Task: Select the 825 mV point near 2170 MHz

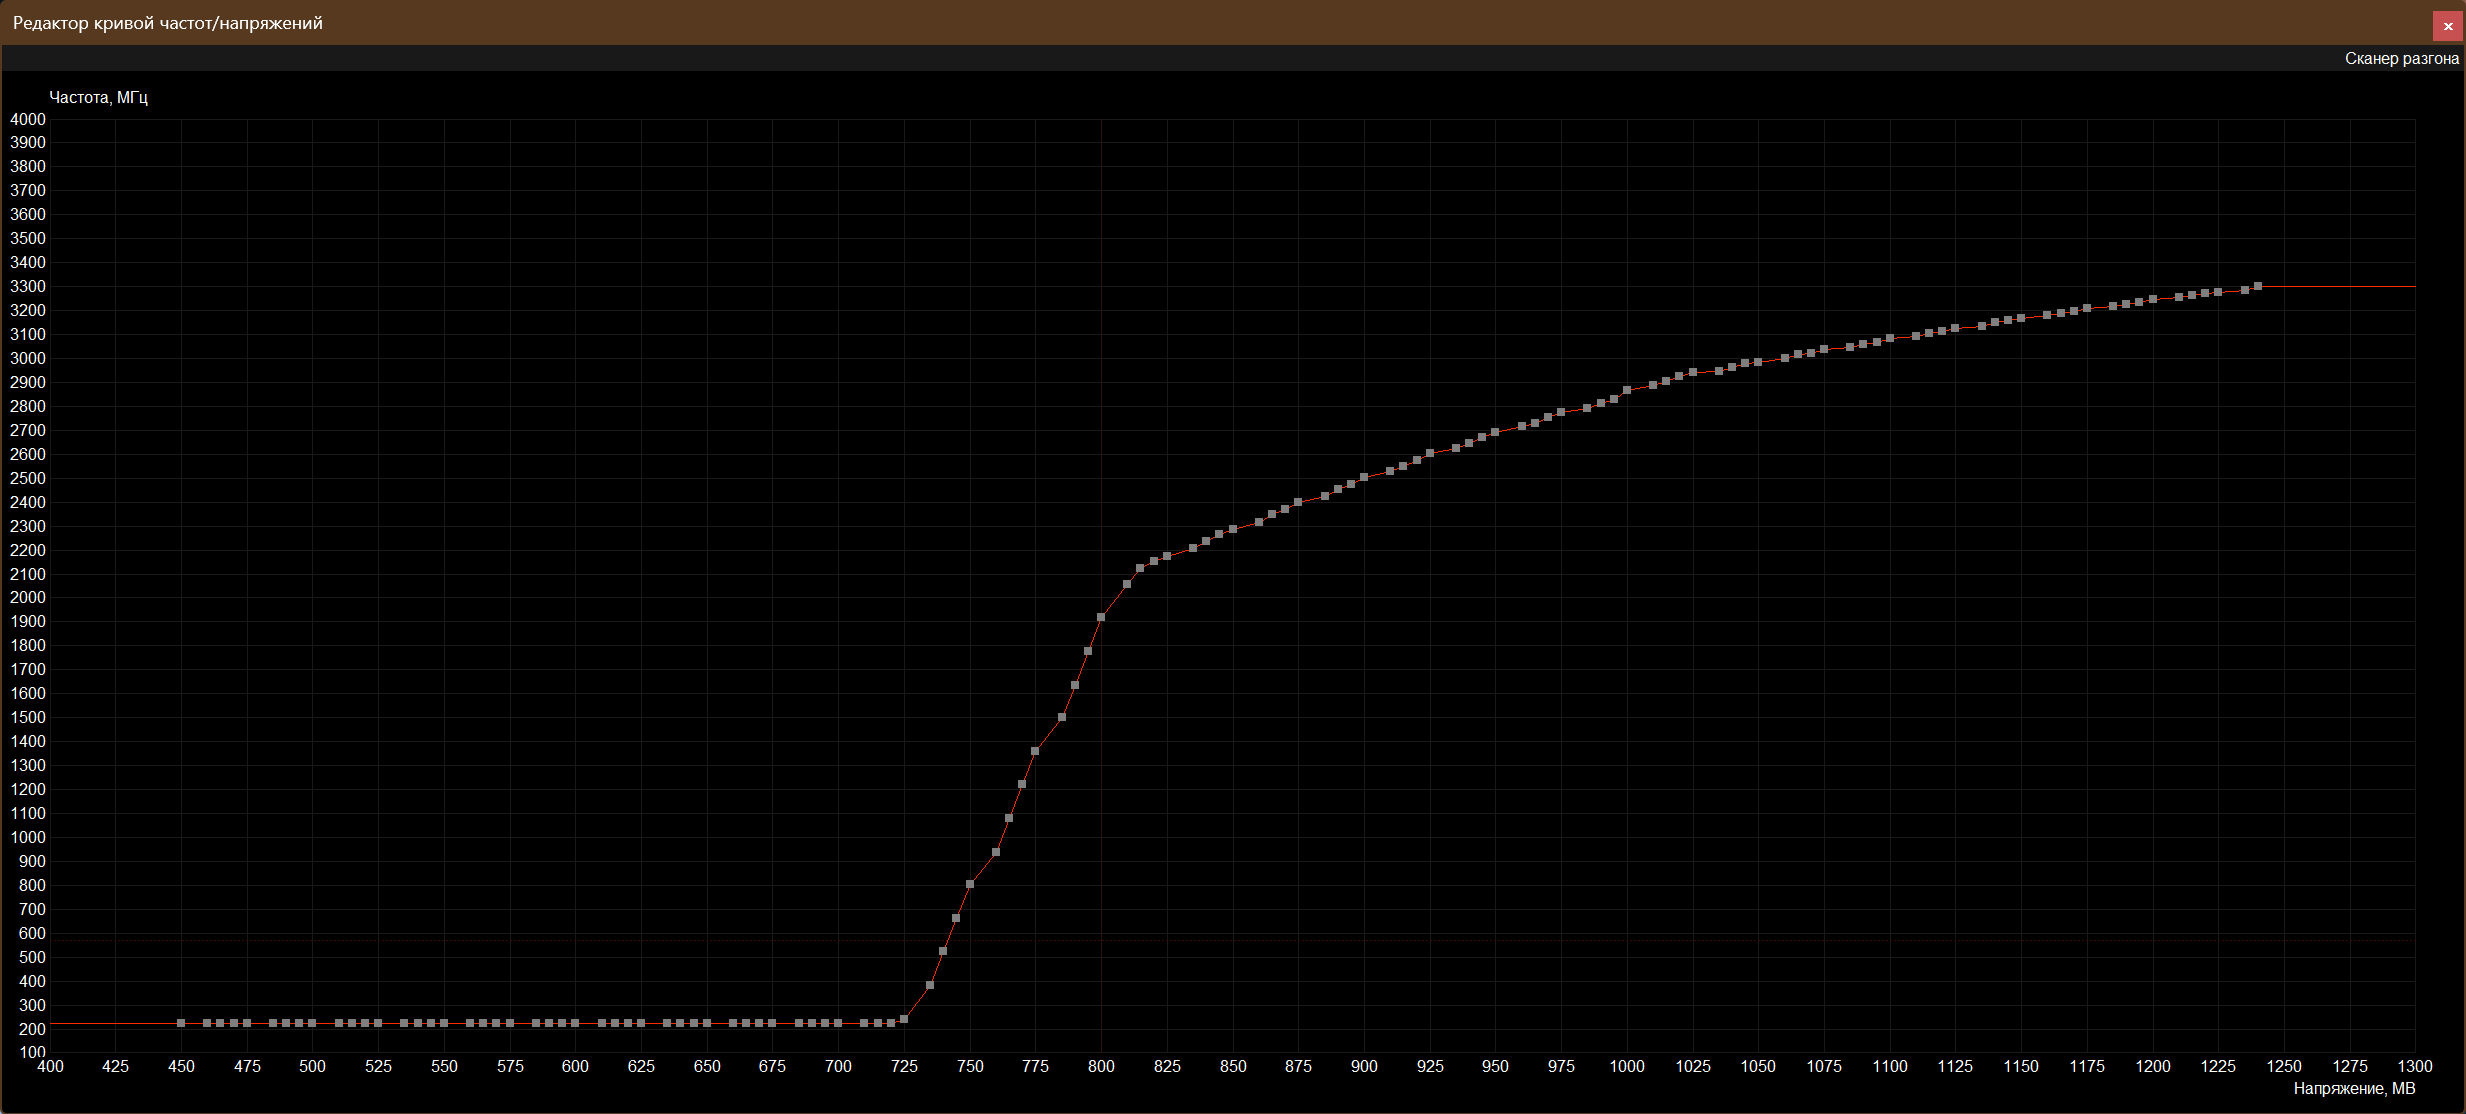Action: click(x=1167, y=556)
